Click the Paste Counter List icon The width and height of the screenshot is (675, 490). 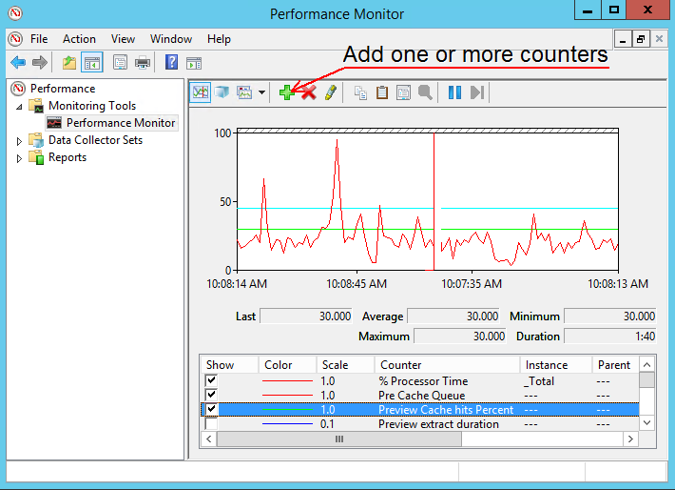[x=382, y=92]
